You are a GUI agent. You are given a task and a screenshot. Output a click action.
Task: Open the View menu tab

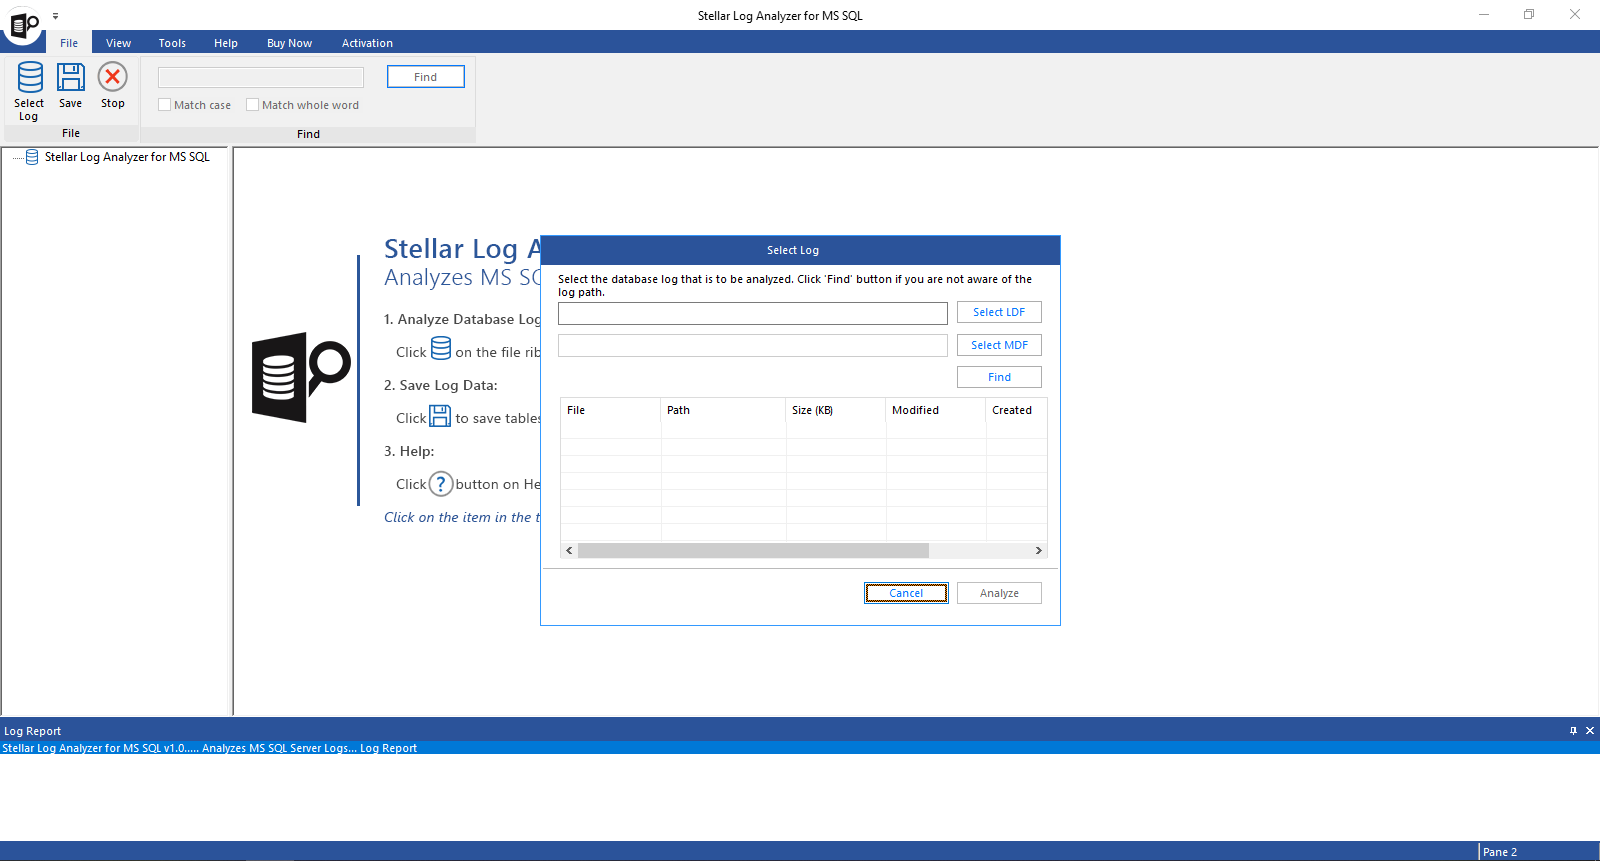pyautogui.click(x=118, y=43)
